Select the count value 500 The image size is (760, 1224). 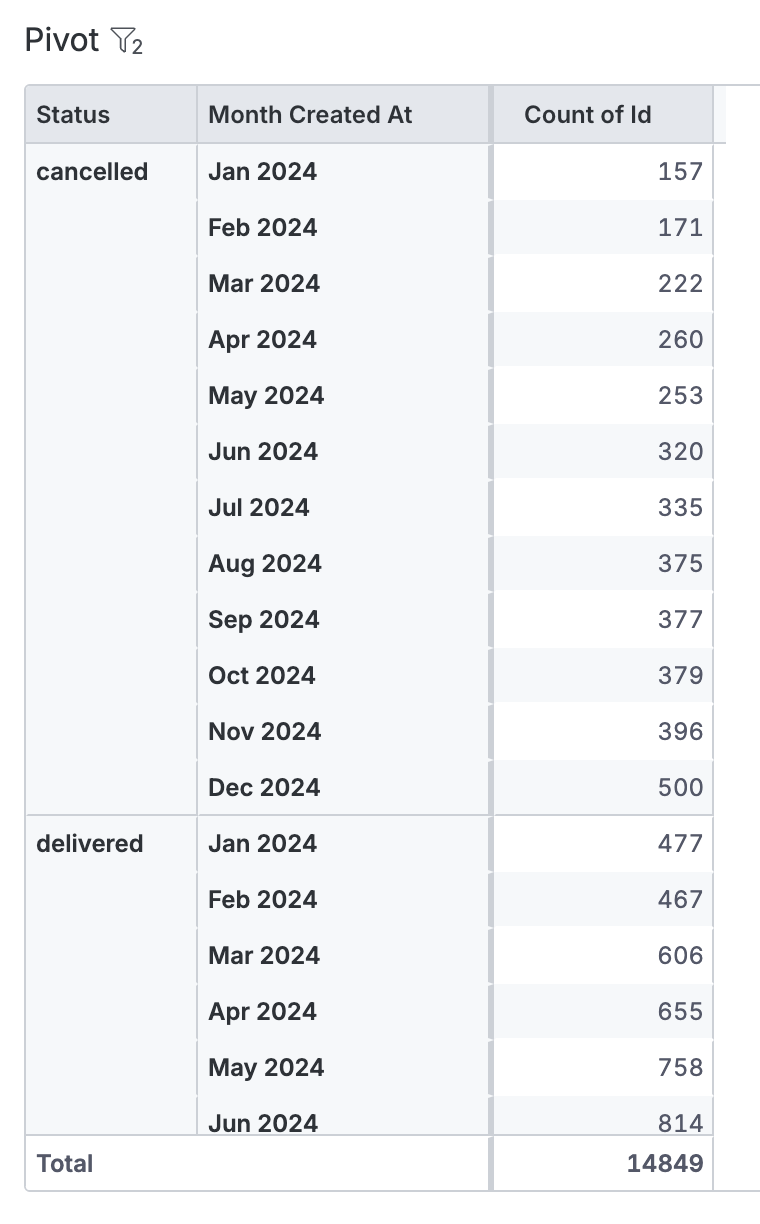pyautogui.click(x=680, y=788)
